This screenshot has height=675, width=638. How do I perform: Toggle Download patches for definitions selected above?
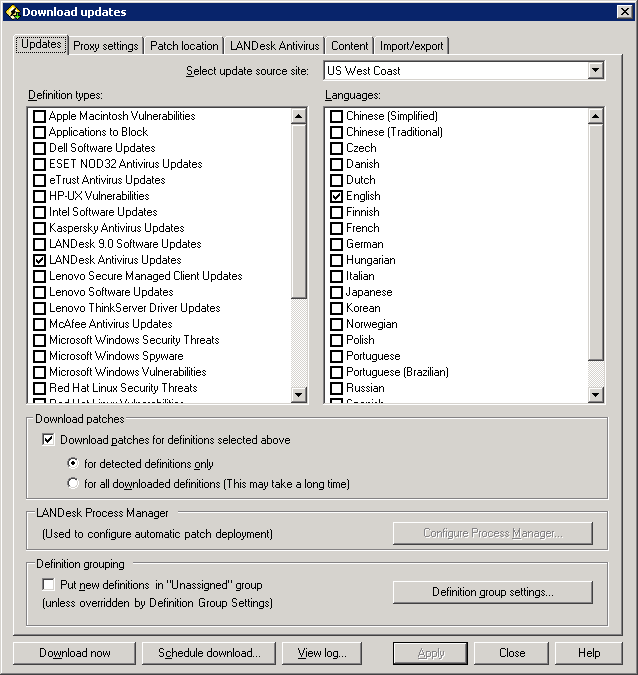(48, 440)
